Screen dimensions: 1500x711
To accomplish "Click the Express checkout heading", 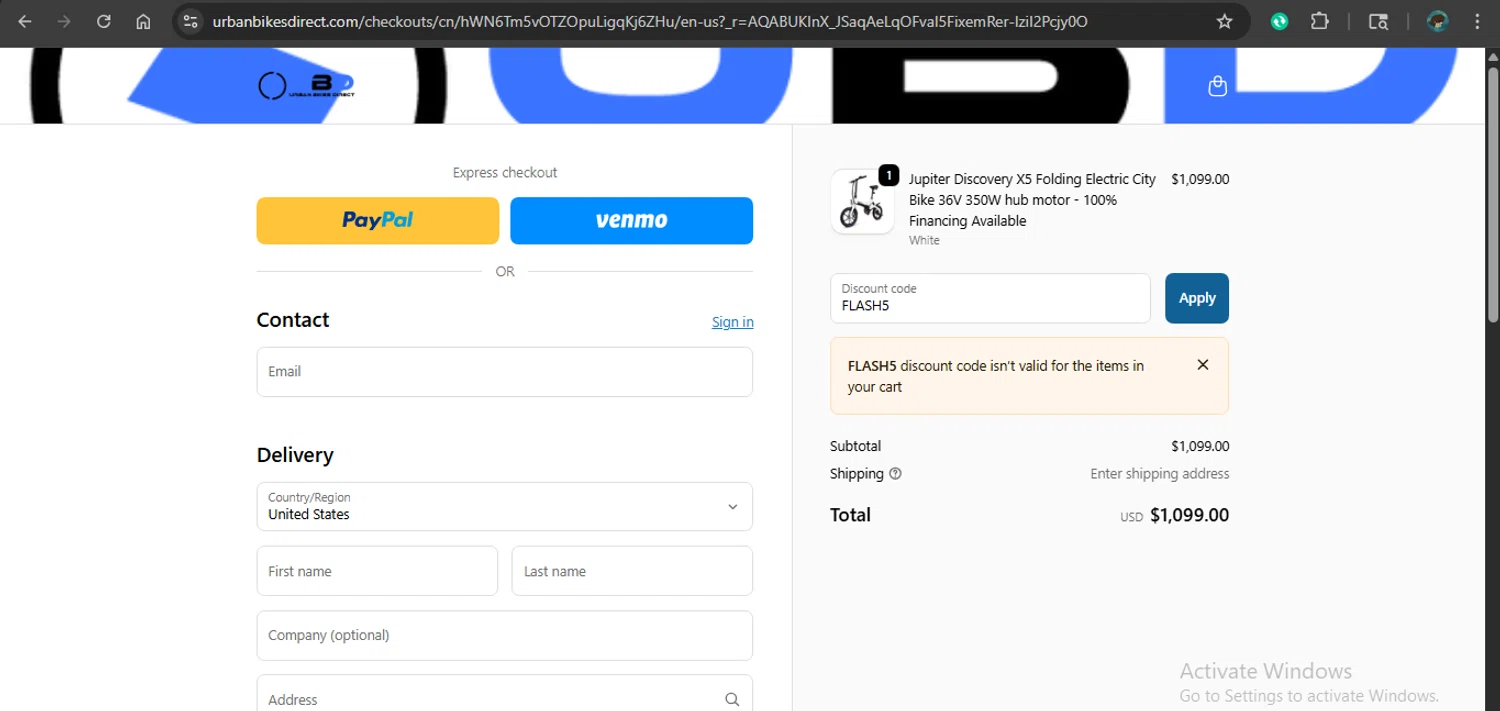I will [505, 172].
